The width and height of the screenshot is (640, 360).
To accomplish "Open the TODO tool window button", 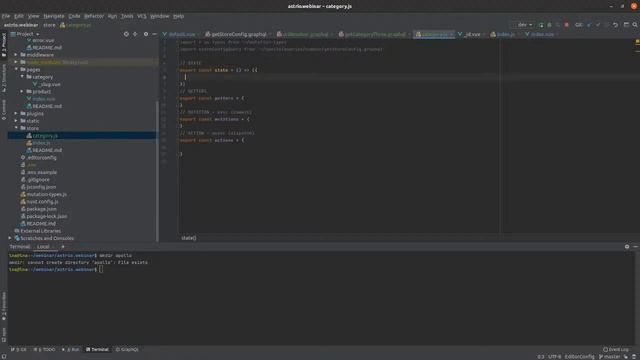I will pyautogui.click(x=44, y=349).
